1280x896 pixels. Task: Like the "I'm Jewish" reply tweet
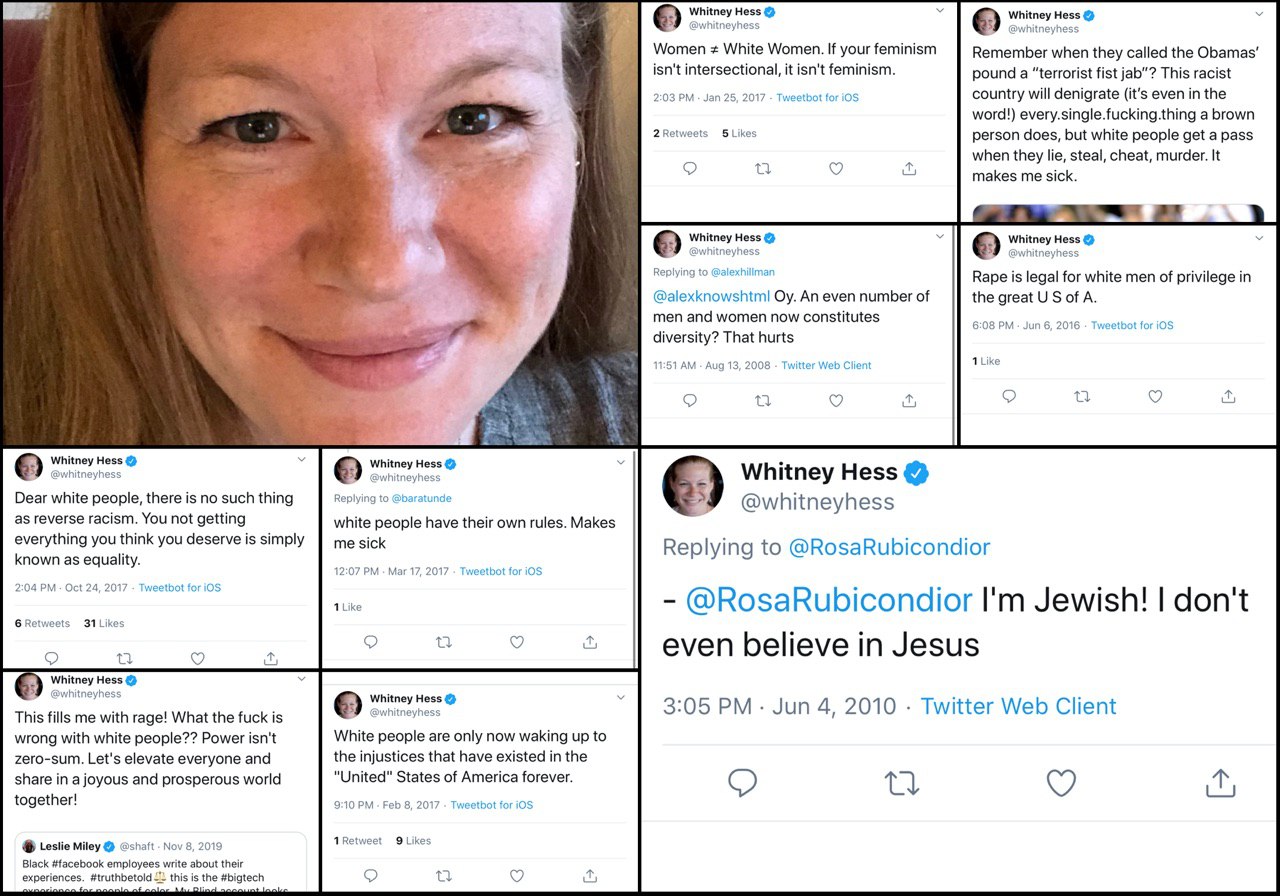[x=1061, y=783]
